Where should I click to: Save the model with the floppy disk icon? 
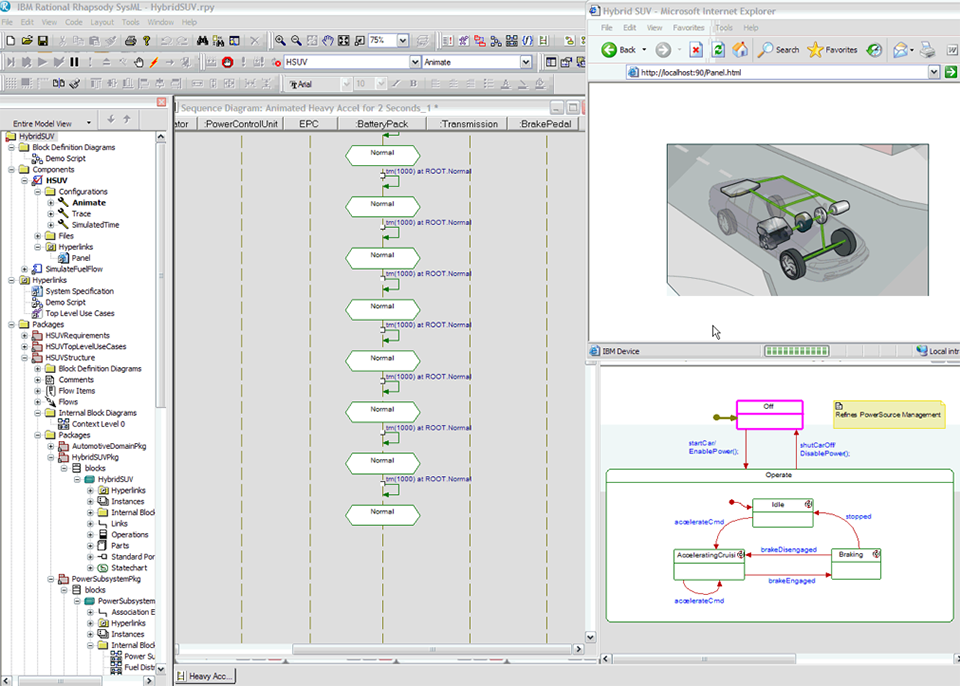[x=43, y=40]
